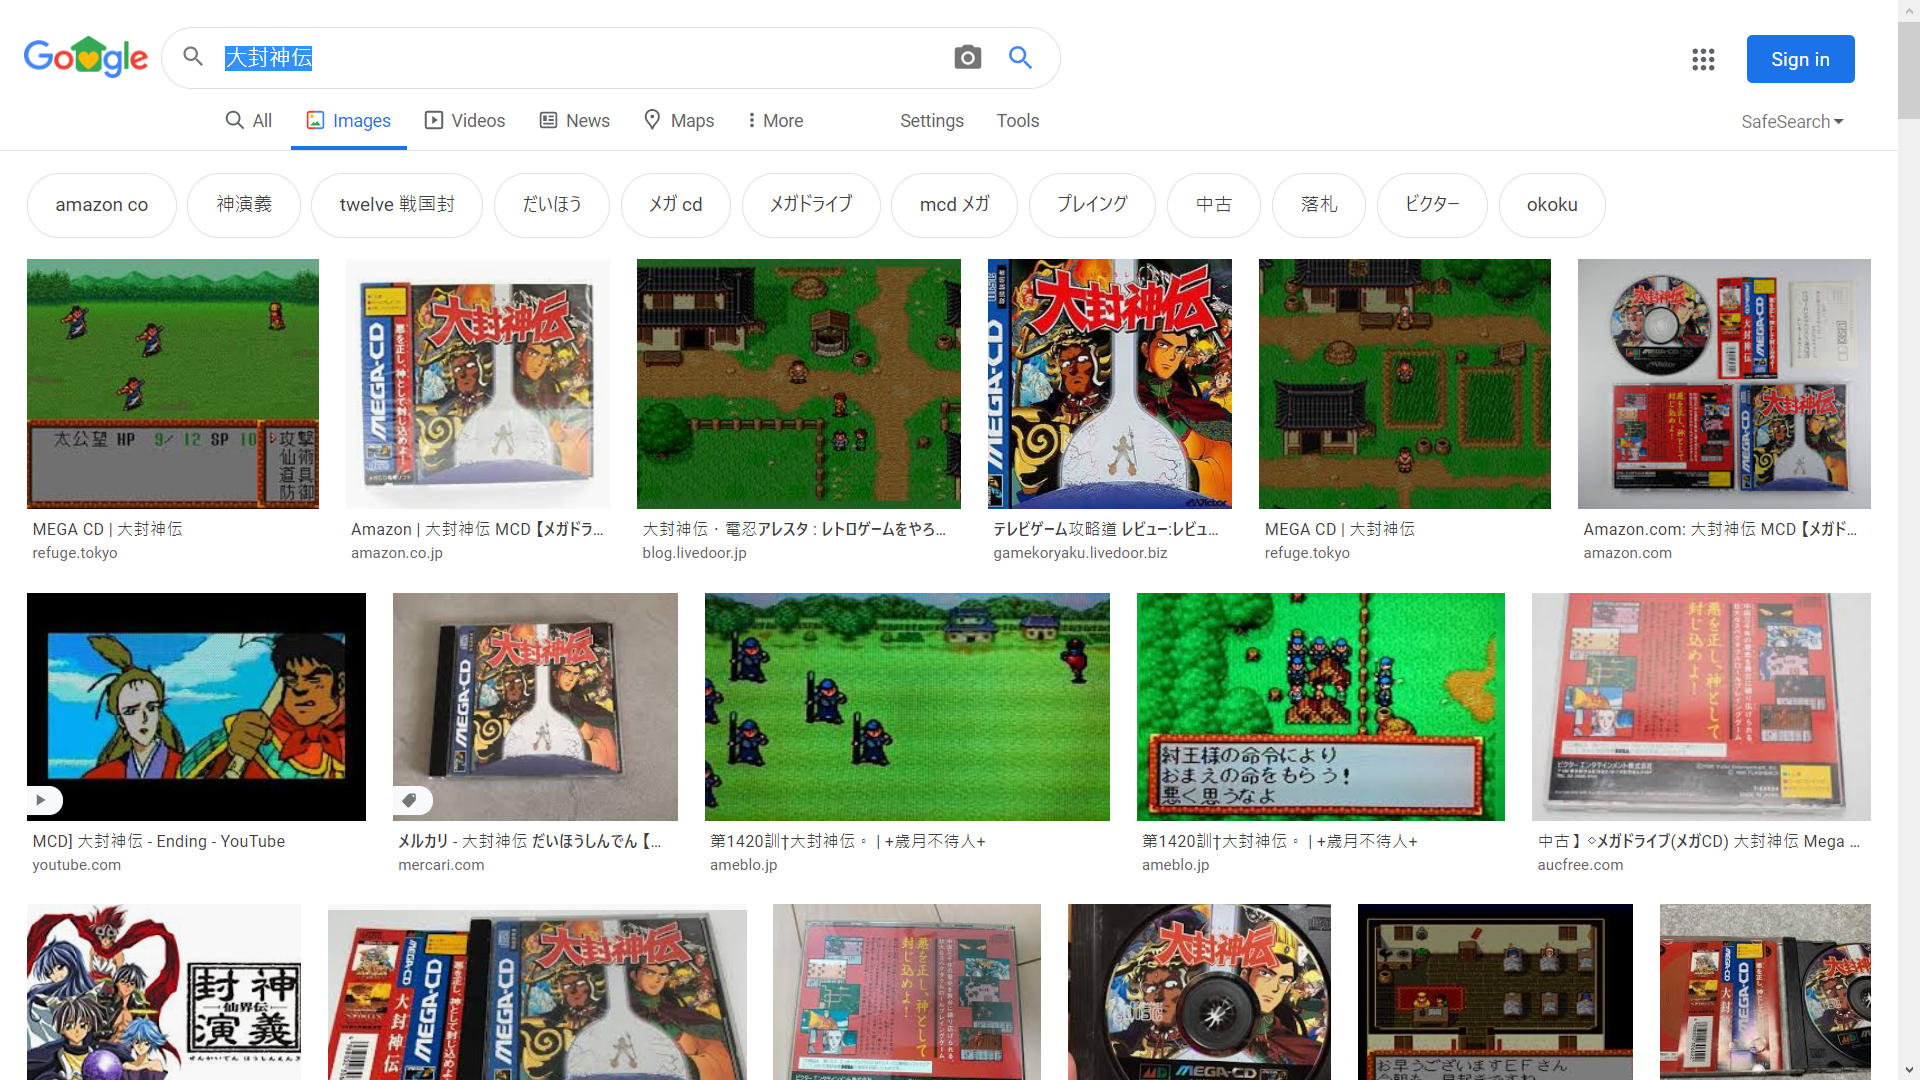This screenshot has height=1080, width=1920.
Task: Click the Google logo
Action: coord(86,57)
